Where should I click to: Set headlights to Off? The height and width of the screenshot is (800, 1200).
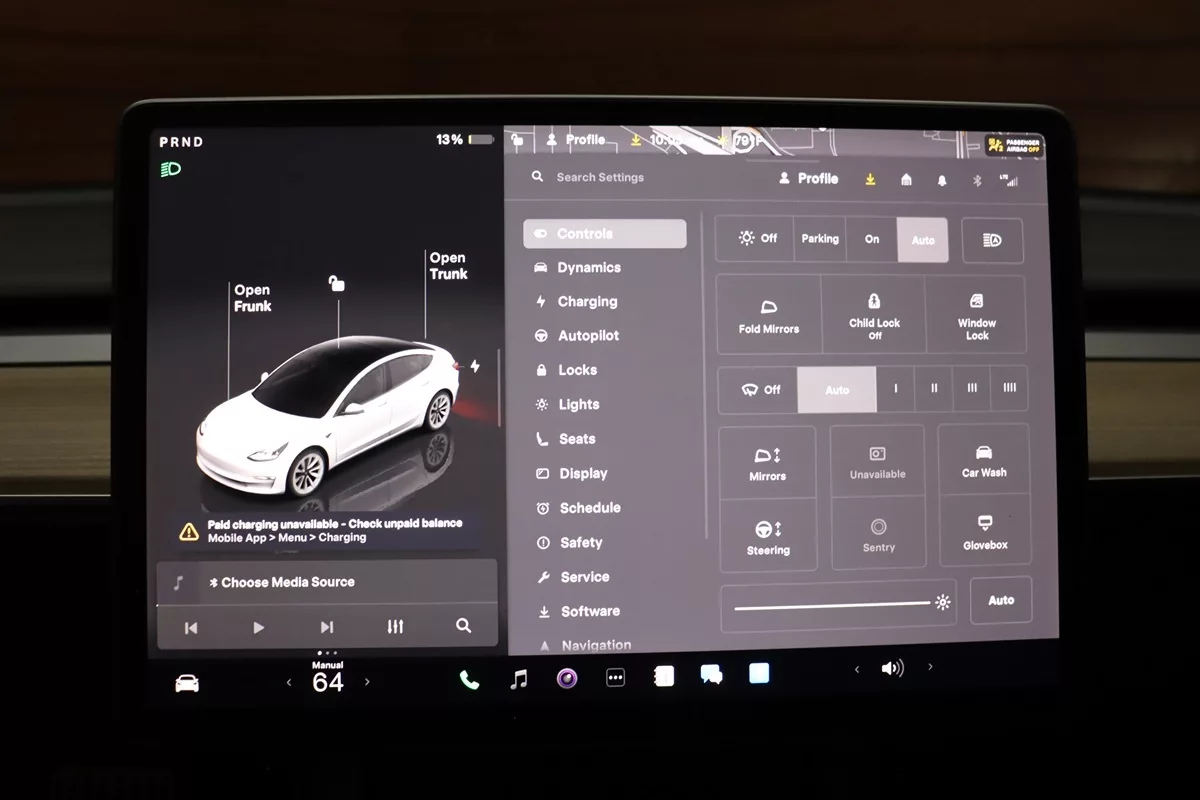pos(757,239)
